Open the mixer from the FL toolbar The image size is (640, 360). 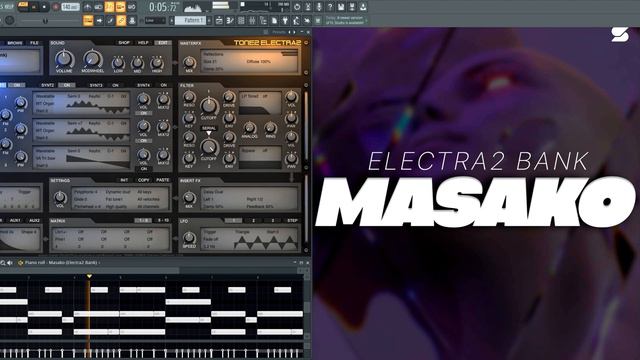tap(252, 20)
